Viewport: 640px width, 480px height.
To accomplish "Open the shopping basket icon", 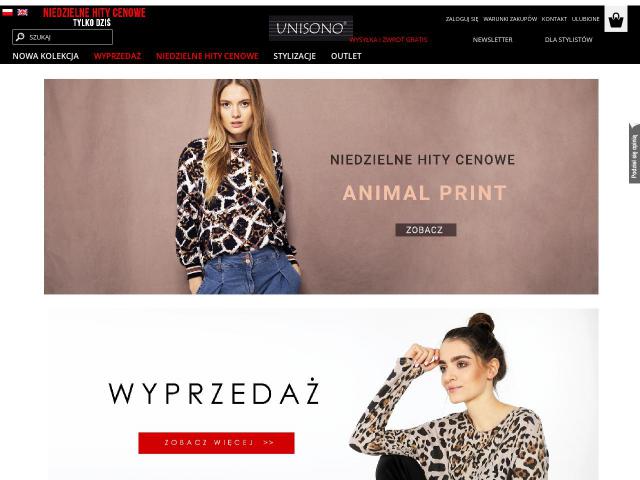I will point(616,20).
